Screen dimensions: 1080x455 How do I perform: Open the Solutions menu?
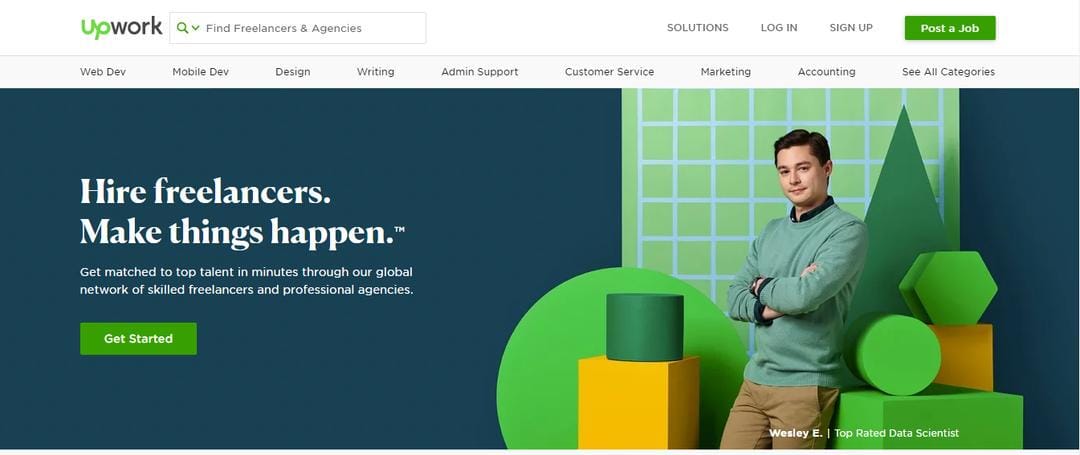coord(697,28)
